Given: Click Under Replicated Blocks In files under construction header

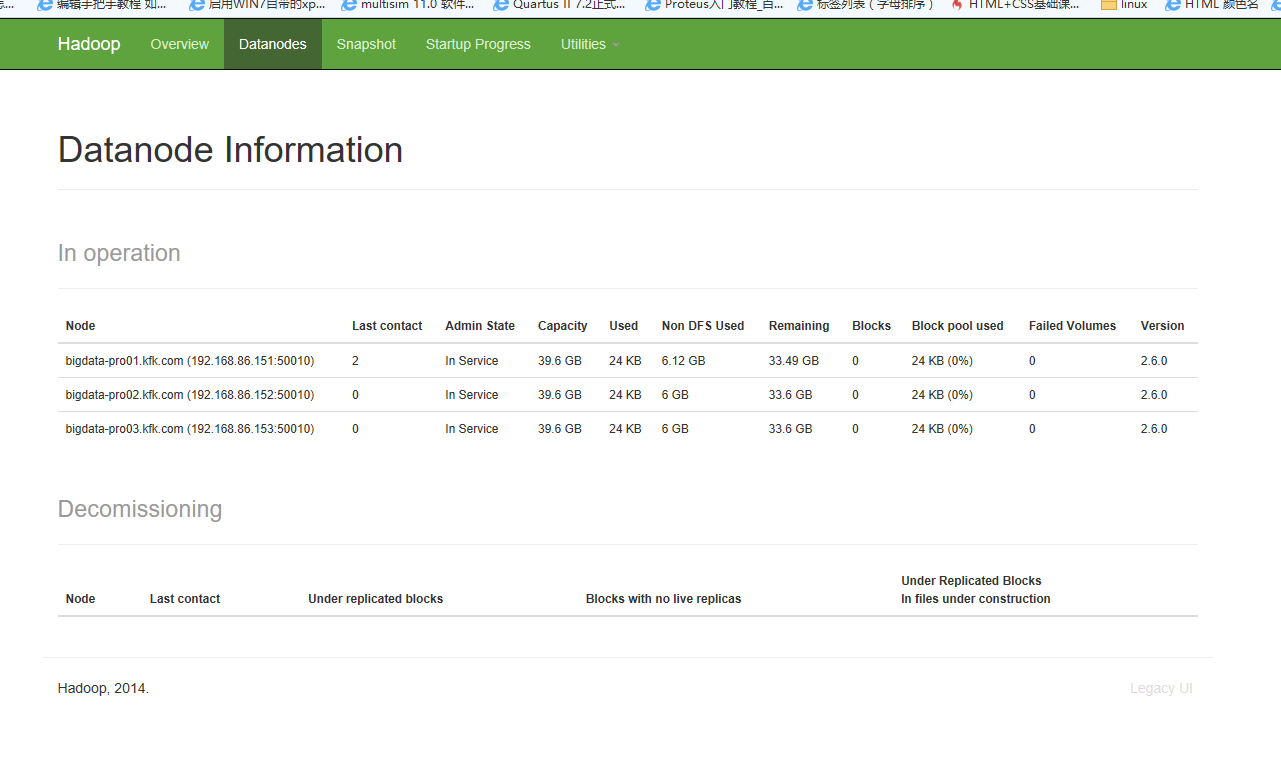Looking at the screenshot, I should coord(976,590).
